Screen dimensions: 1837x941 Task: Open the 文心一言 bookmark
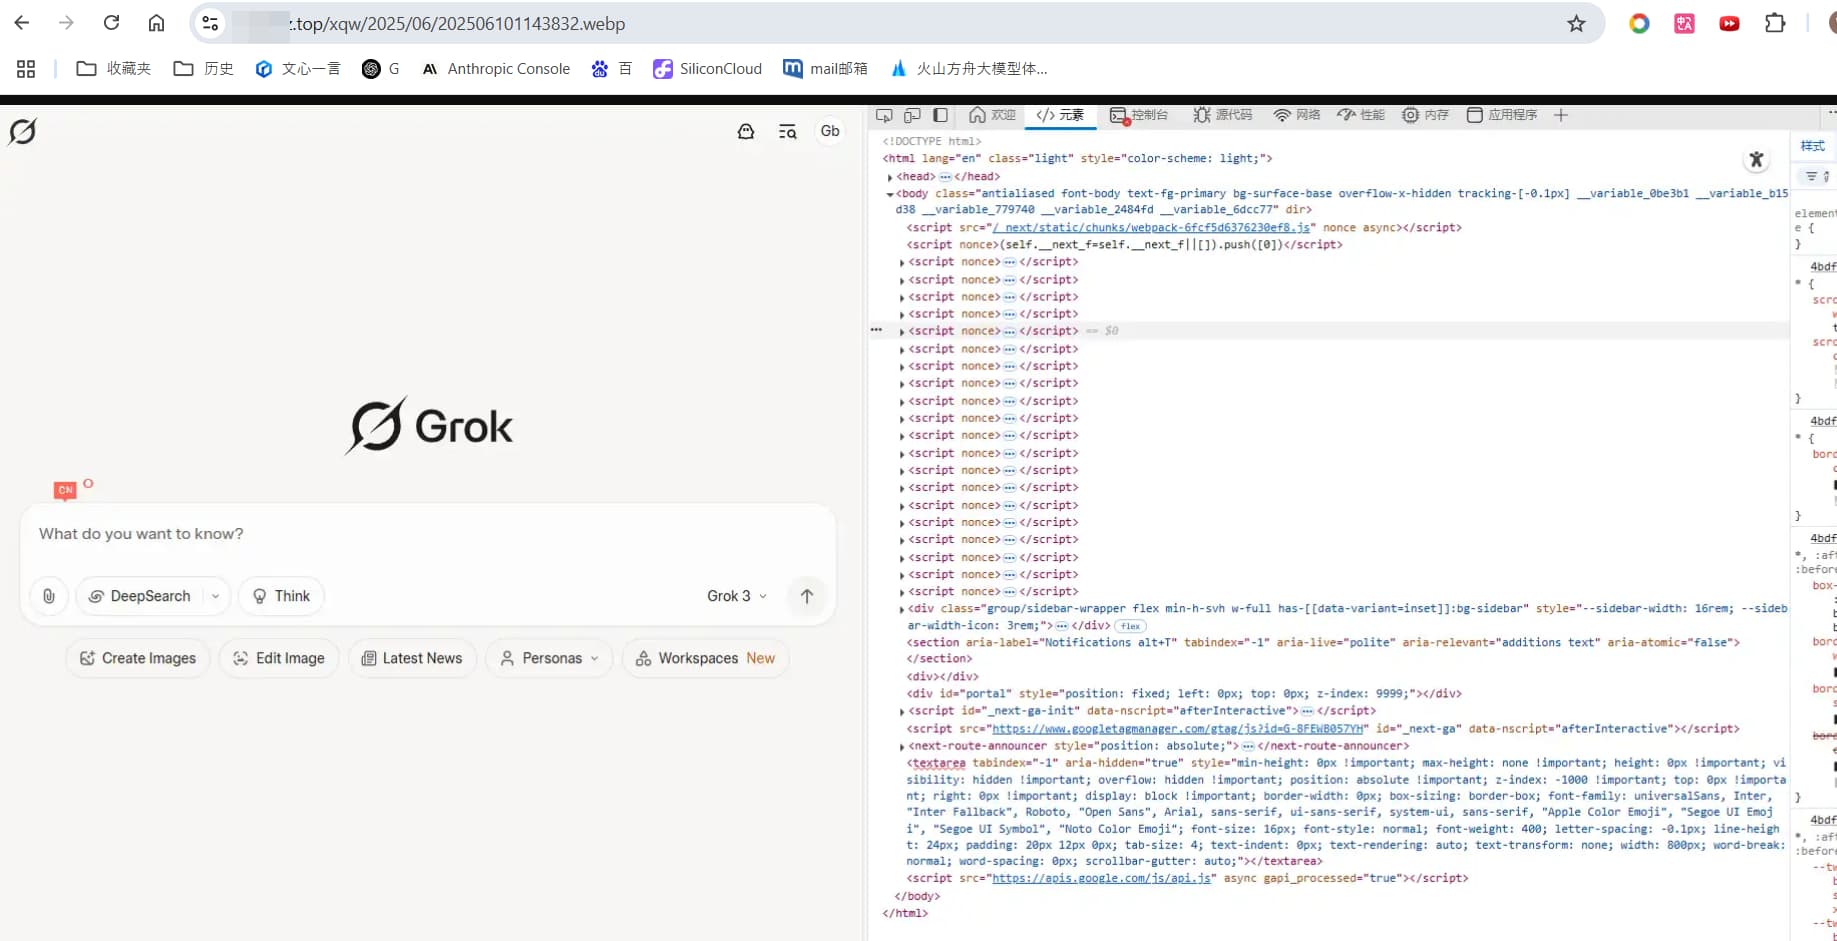pos(298,68)
